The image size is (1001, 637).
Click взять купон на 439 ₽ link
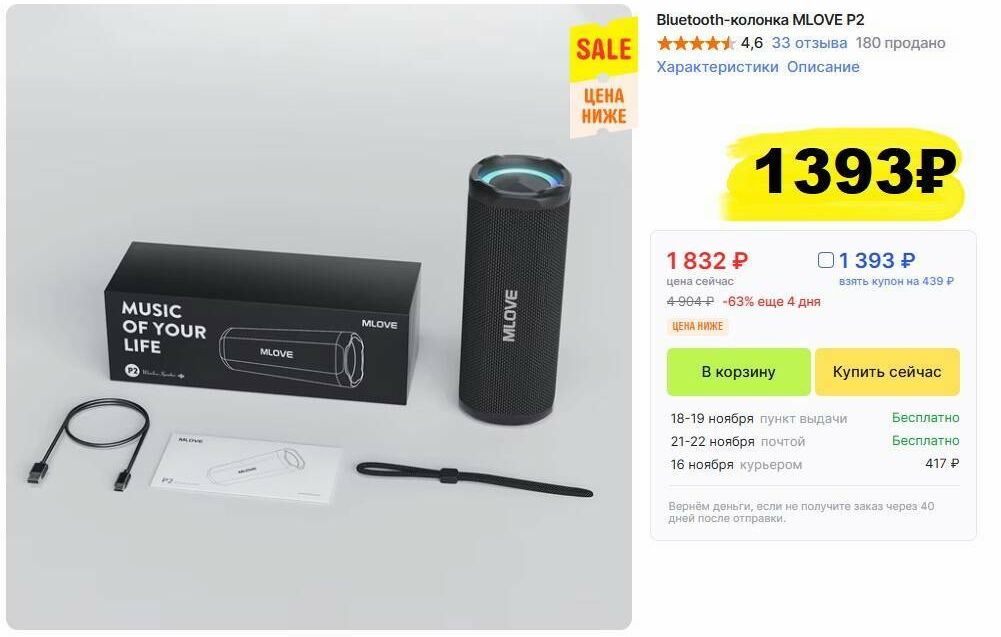pos(896,281)
